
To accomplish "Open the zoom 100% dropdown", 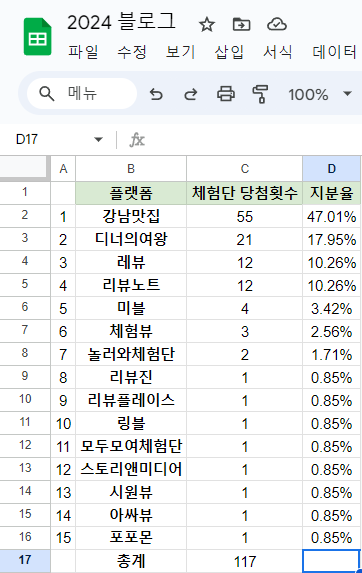I will click(x=320, y=94).
